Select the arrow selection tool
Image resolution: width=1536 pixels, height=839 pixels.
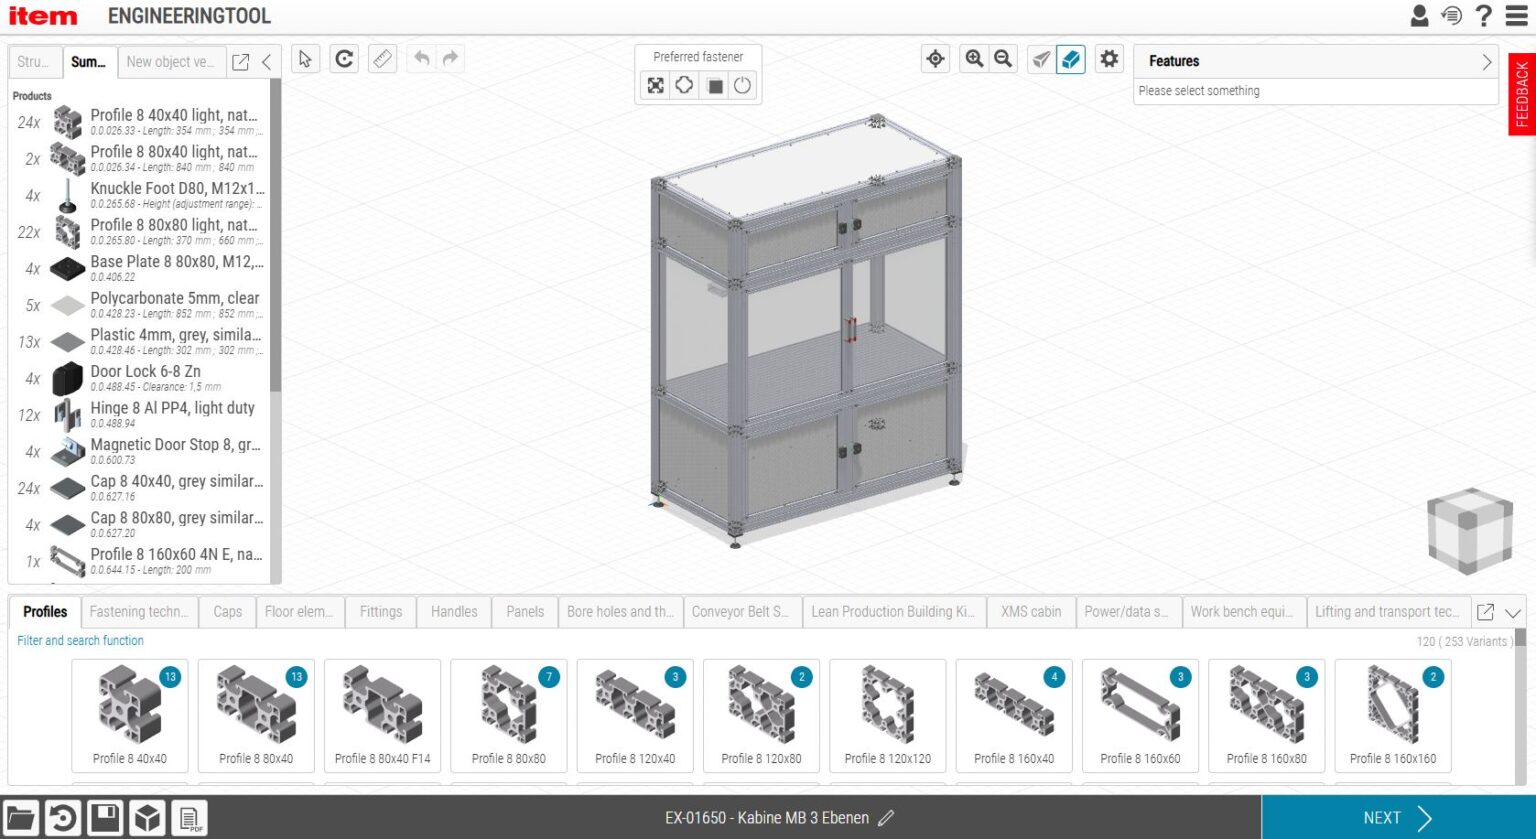(305, 58)
